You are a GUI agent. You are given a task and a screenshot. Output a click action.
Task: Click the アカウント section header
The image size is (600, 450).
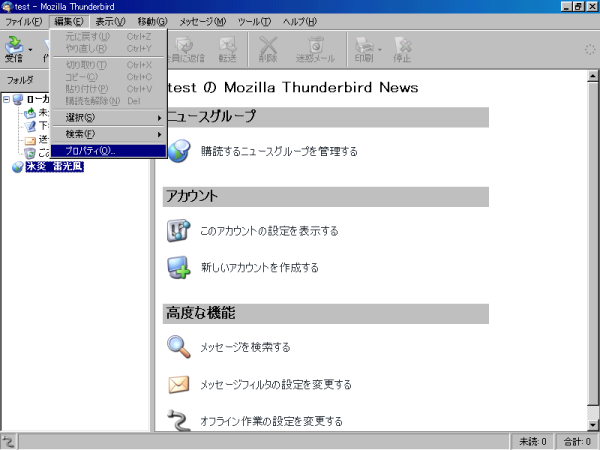point(326,197)
